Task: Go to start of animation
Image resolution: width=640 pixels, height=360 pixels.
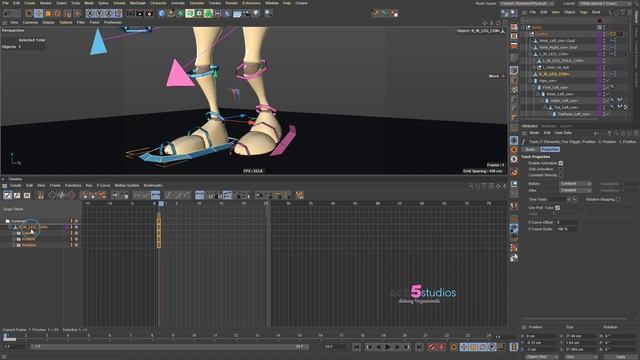Action: [x=356, y=347]
